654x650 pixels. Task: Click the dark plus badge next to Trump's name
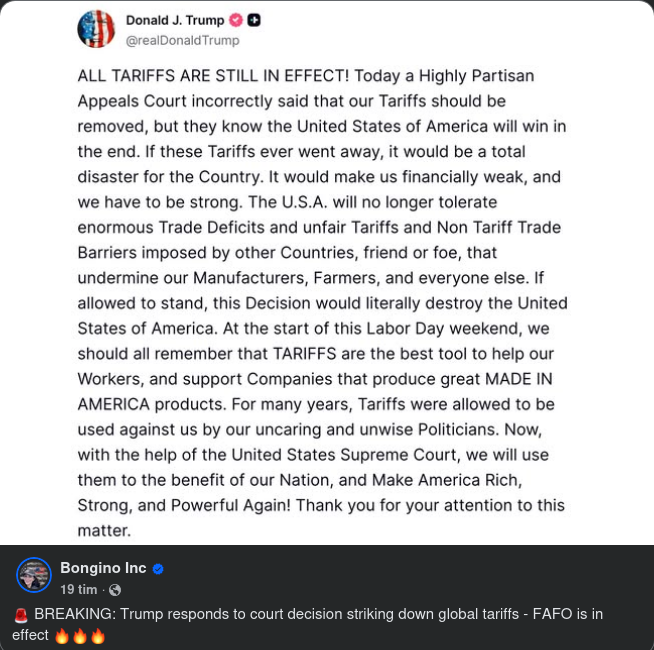coord(255,20)
